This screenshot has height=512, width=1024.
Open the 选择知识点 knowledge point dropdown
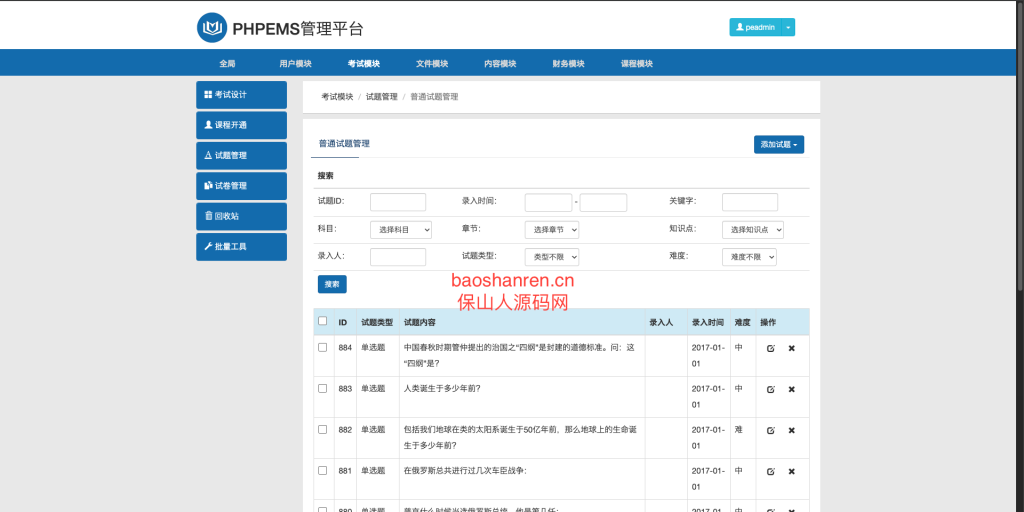point(752,230)
